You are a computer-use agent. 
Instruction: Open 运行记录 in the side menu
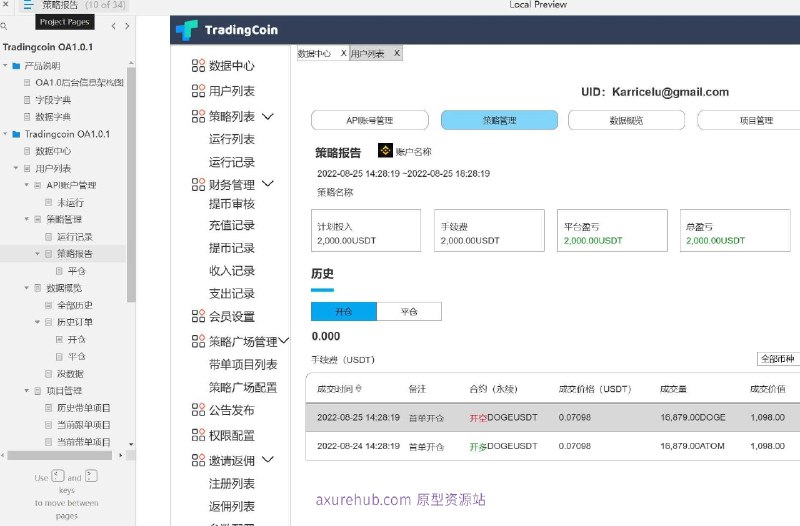232,162
